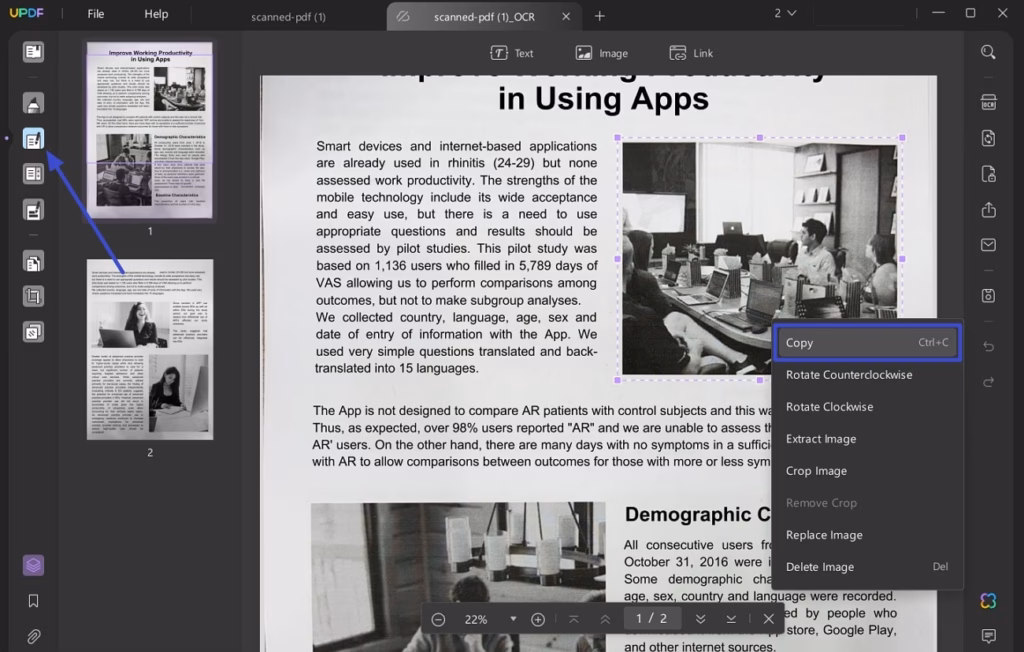Choose Replace Image from the context menu

pyautogui.click(x=824, y=535)
